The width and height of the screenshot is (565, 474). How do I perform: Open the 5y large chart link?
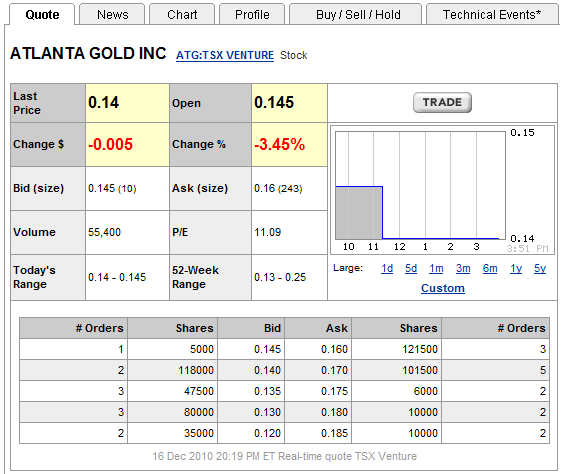(540, 268)
